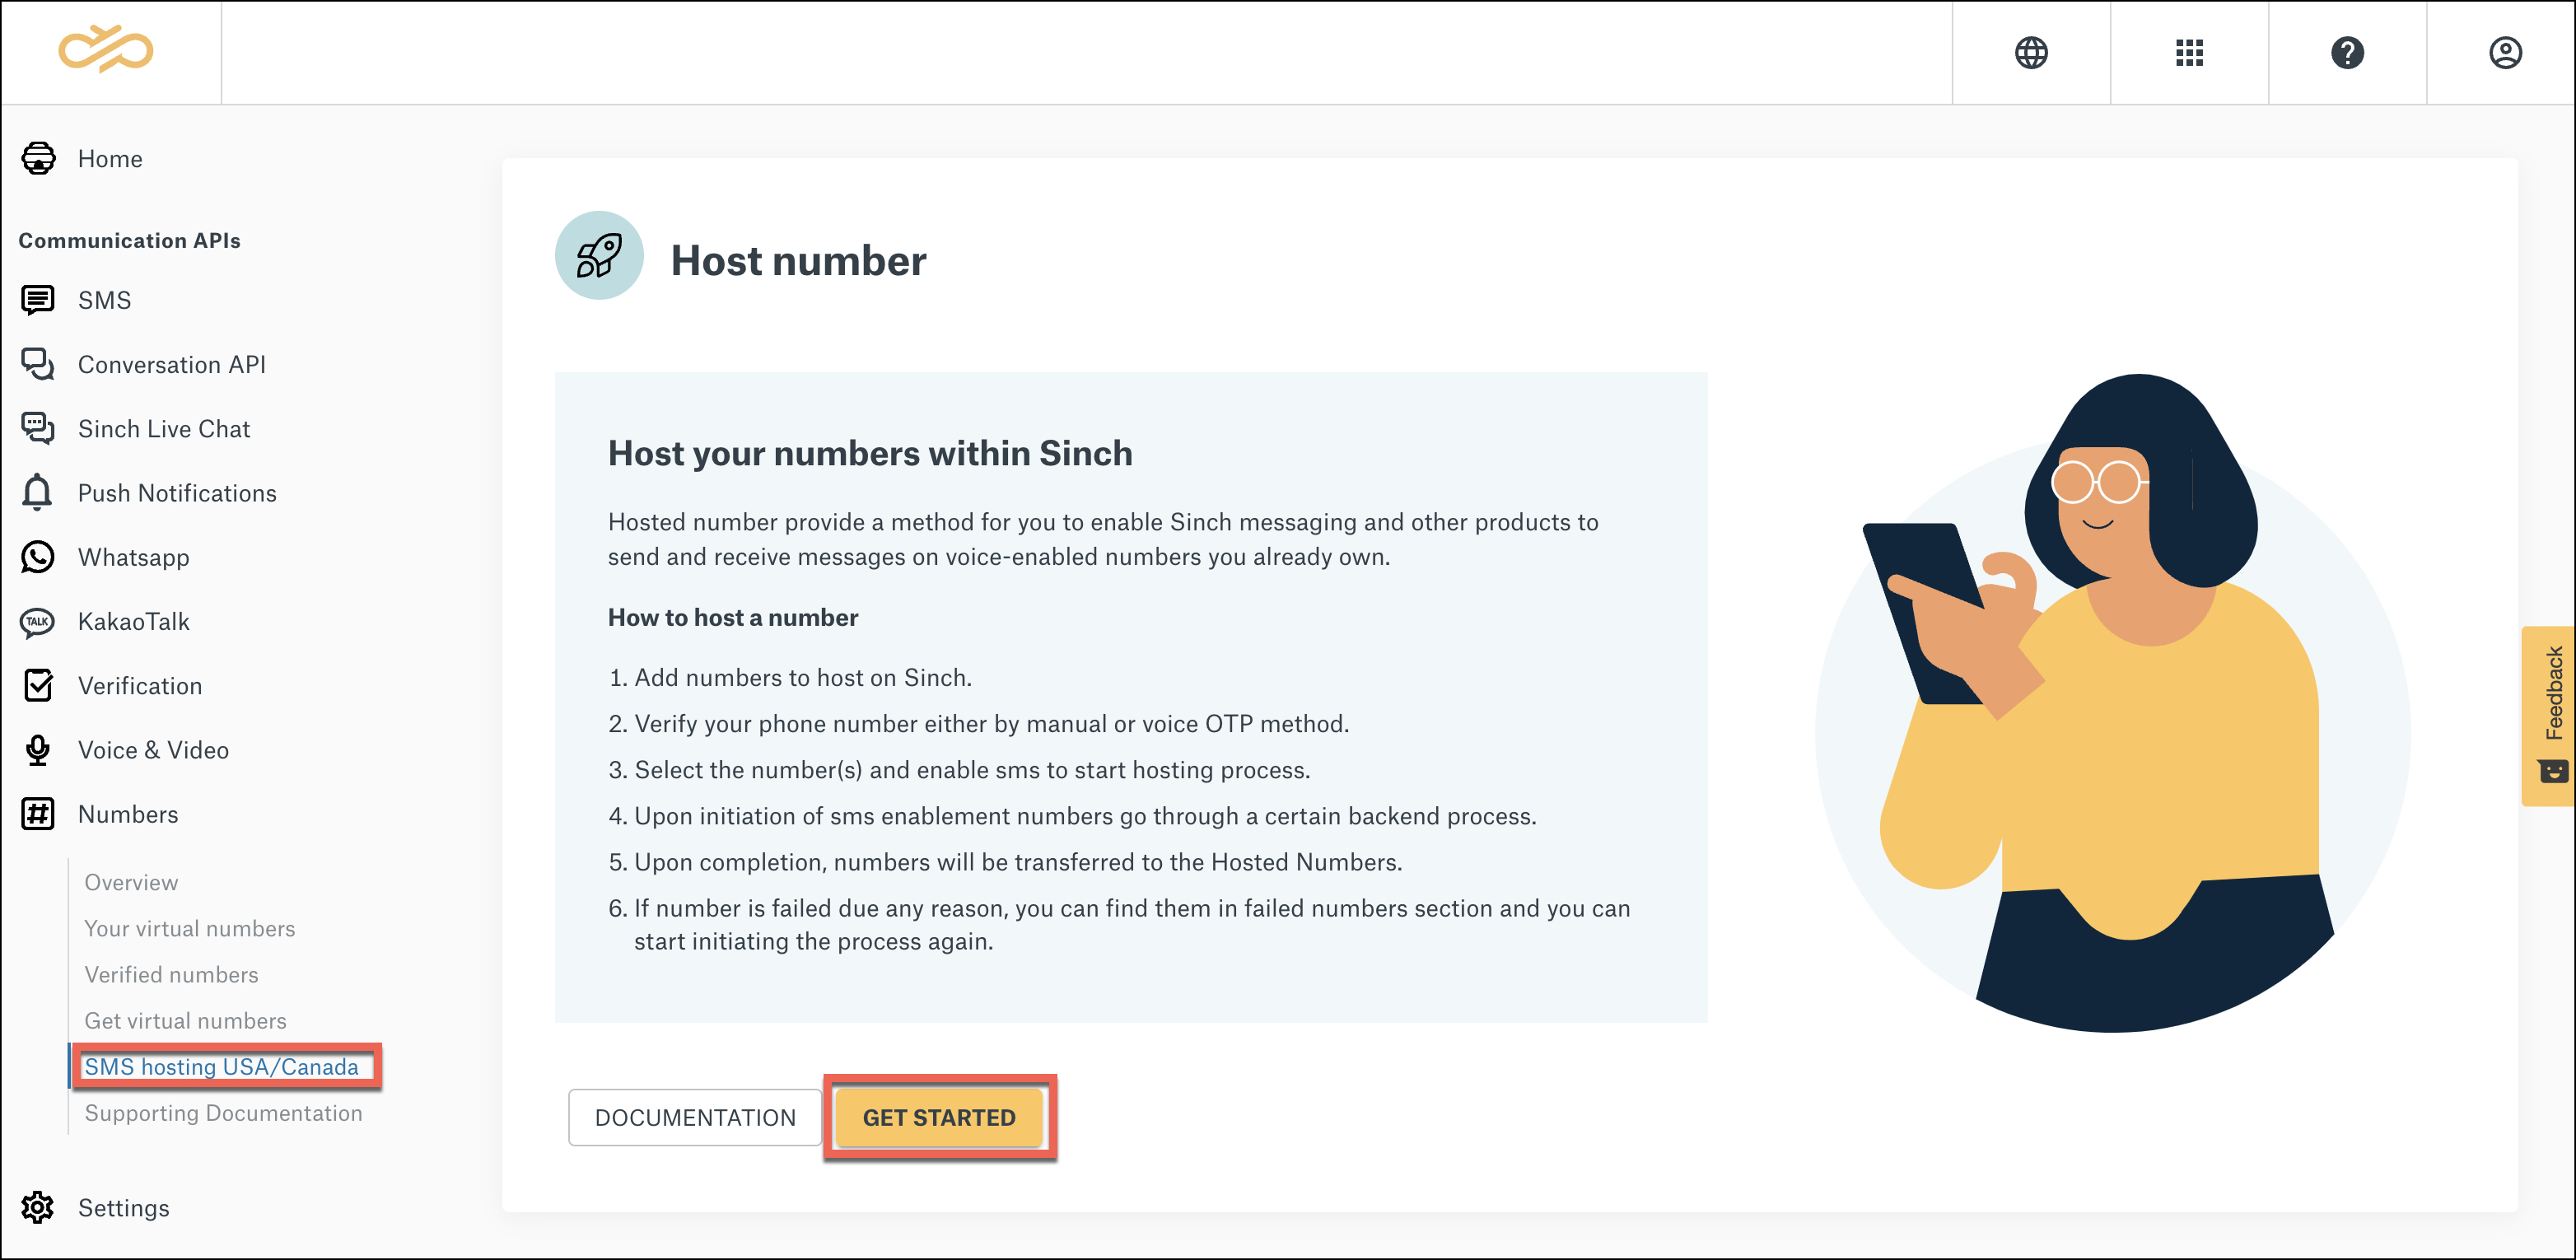Open KakaoTalk using its TALK icon

pyautogui.click(x=37, y=621)
